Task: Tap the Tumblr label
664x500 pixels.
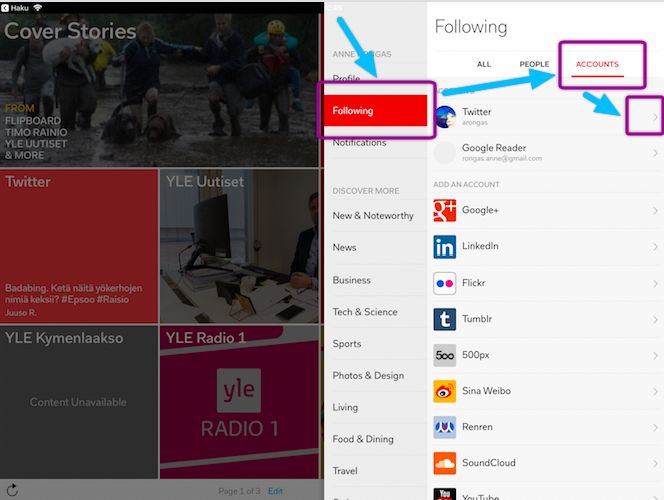Action: pos(477,319)
